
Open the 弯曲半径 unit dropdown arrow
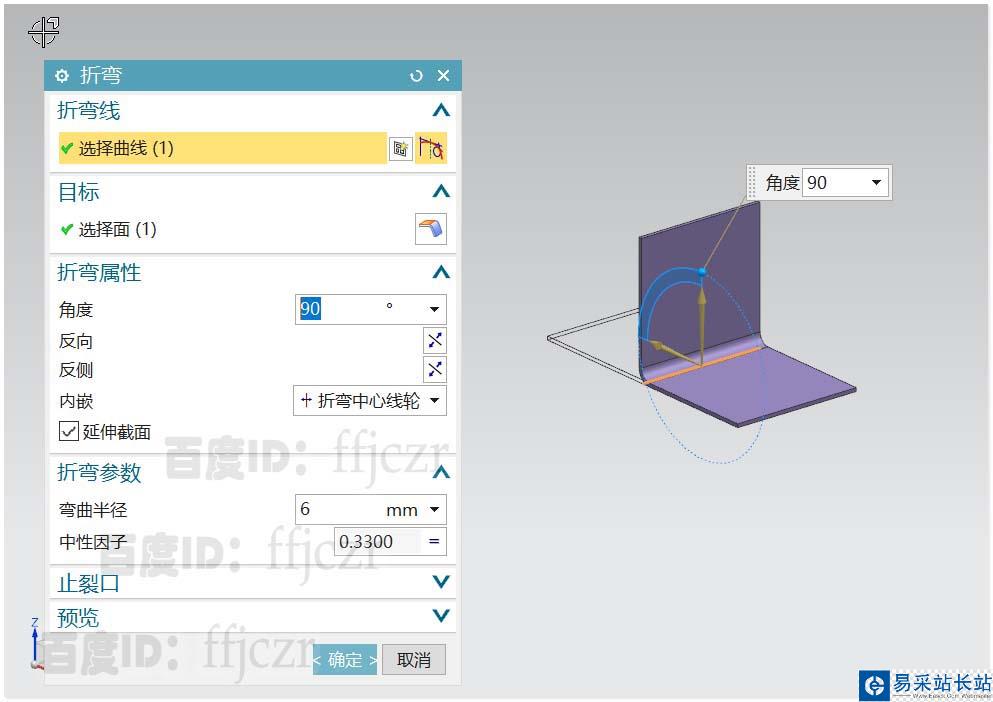pyautogui.click(x=434, y=509)
